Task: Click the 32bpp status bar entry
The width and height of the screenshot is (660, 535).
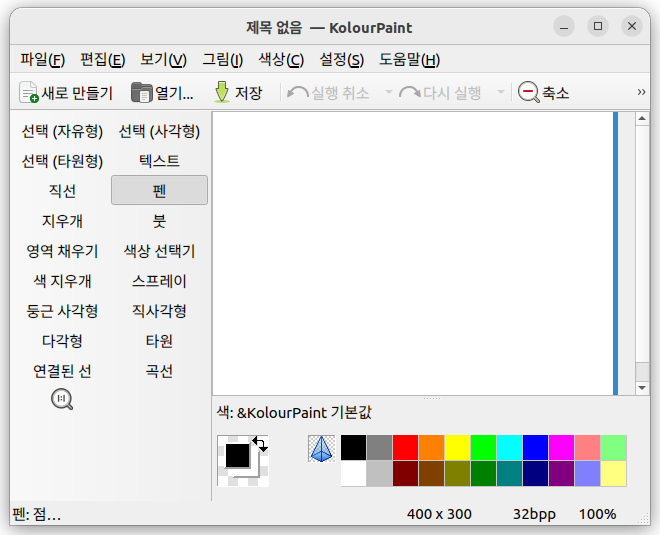Action: tap(534, 514)
